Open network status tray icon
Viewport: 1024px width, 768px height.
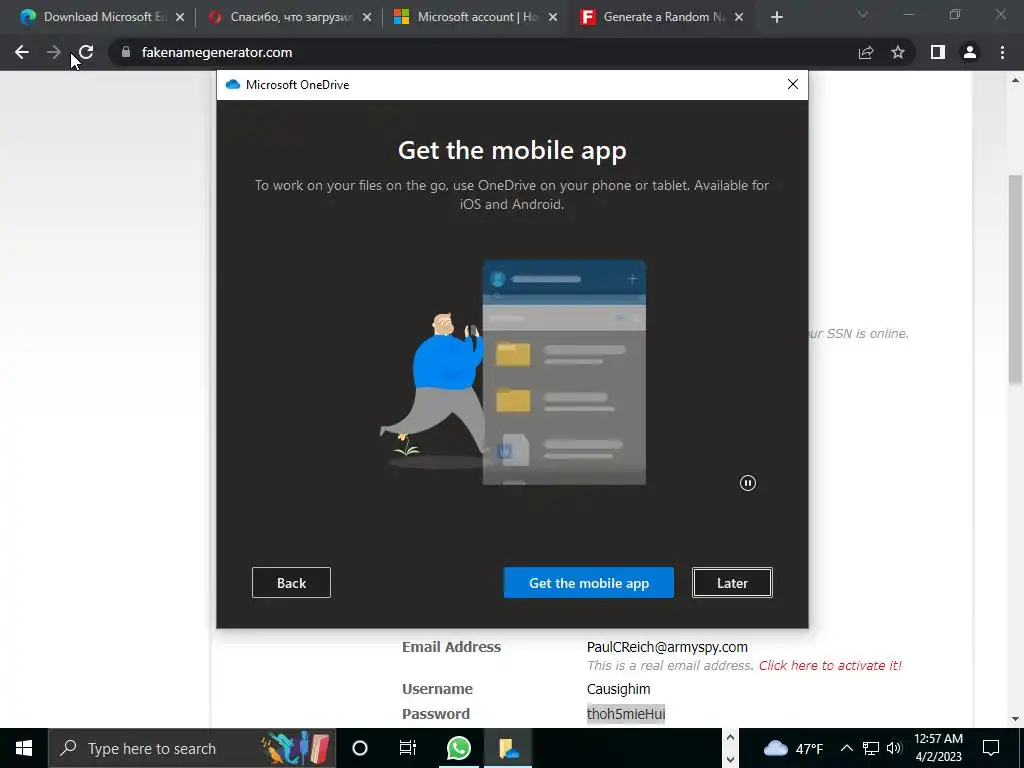click(871, 748)
